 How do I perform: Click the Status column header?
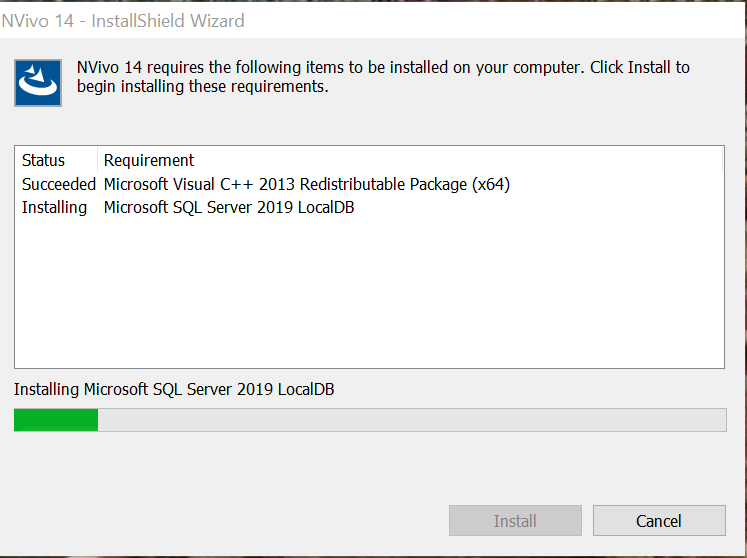coord(44,160)
